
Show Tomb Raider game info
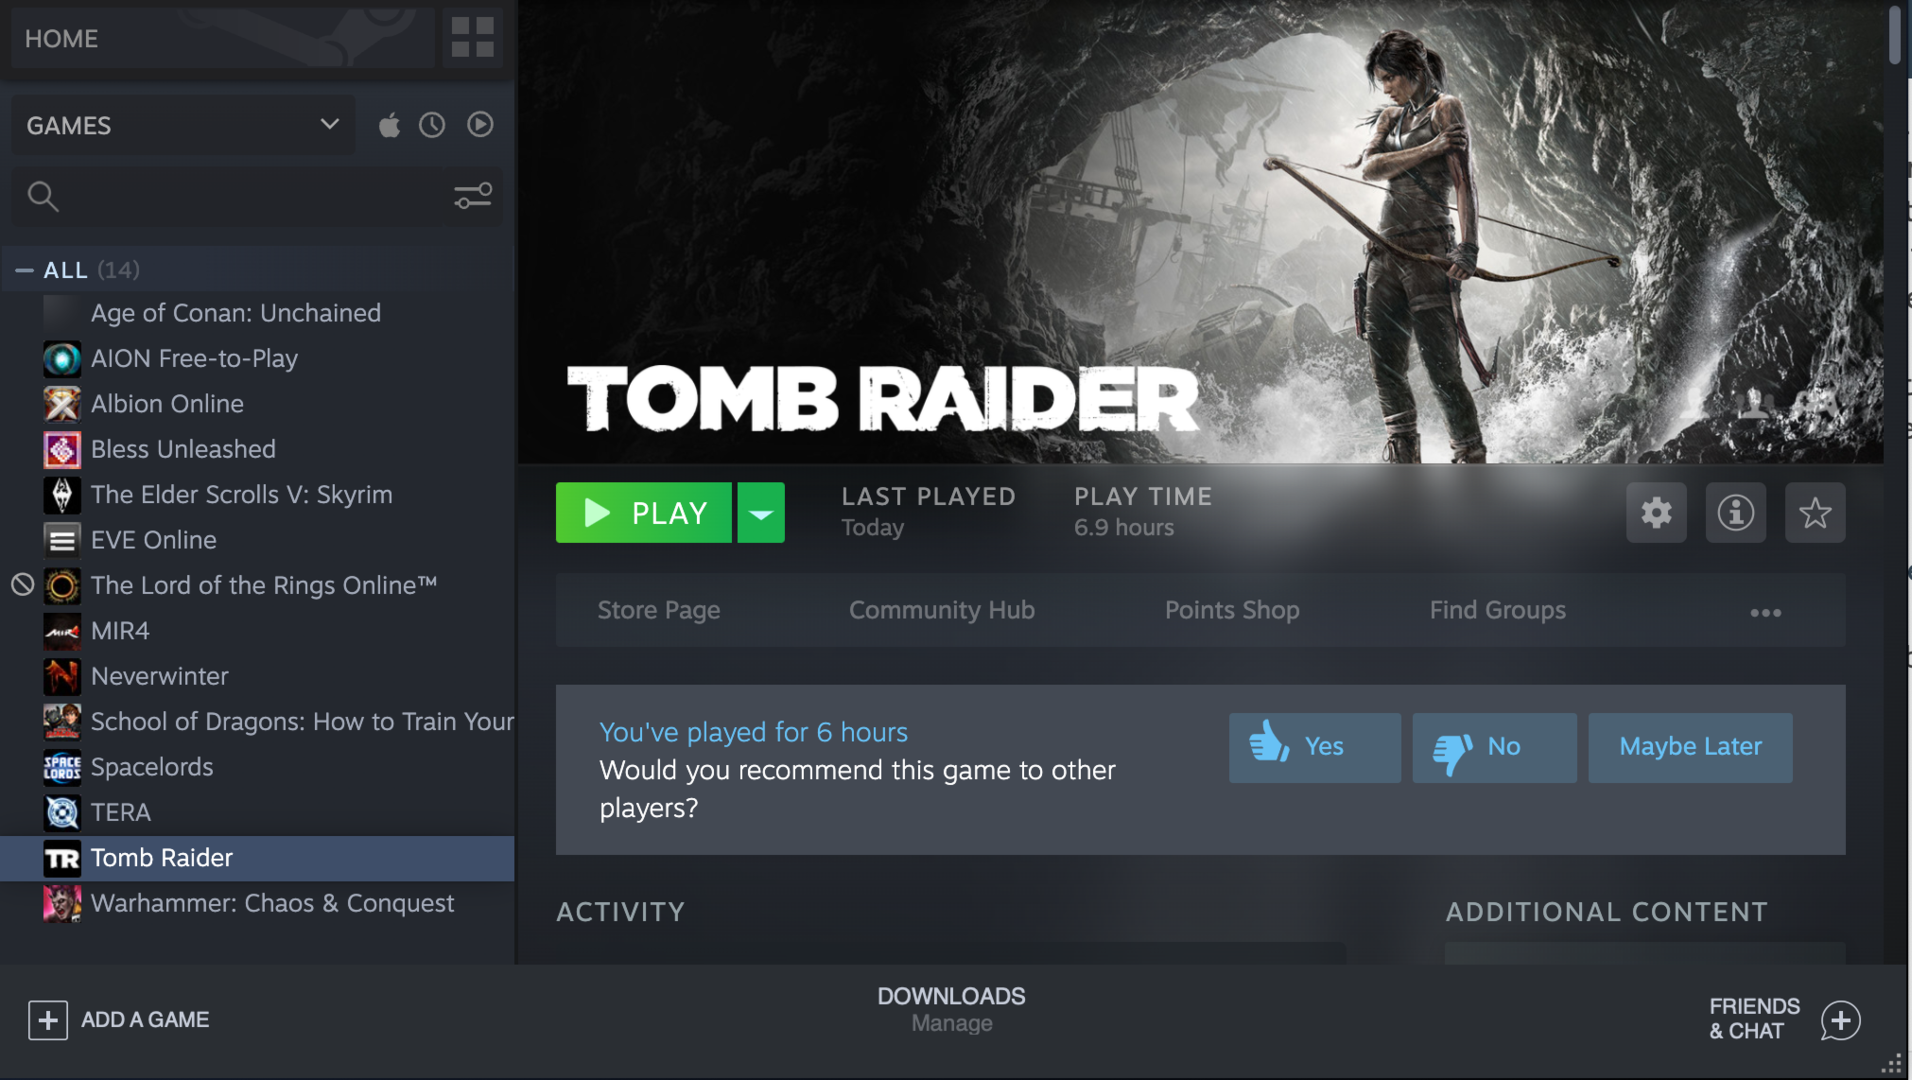(1736, 513)
